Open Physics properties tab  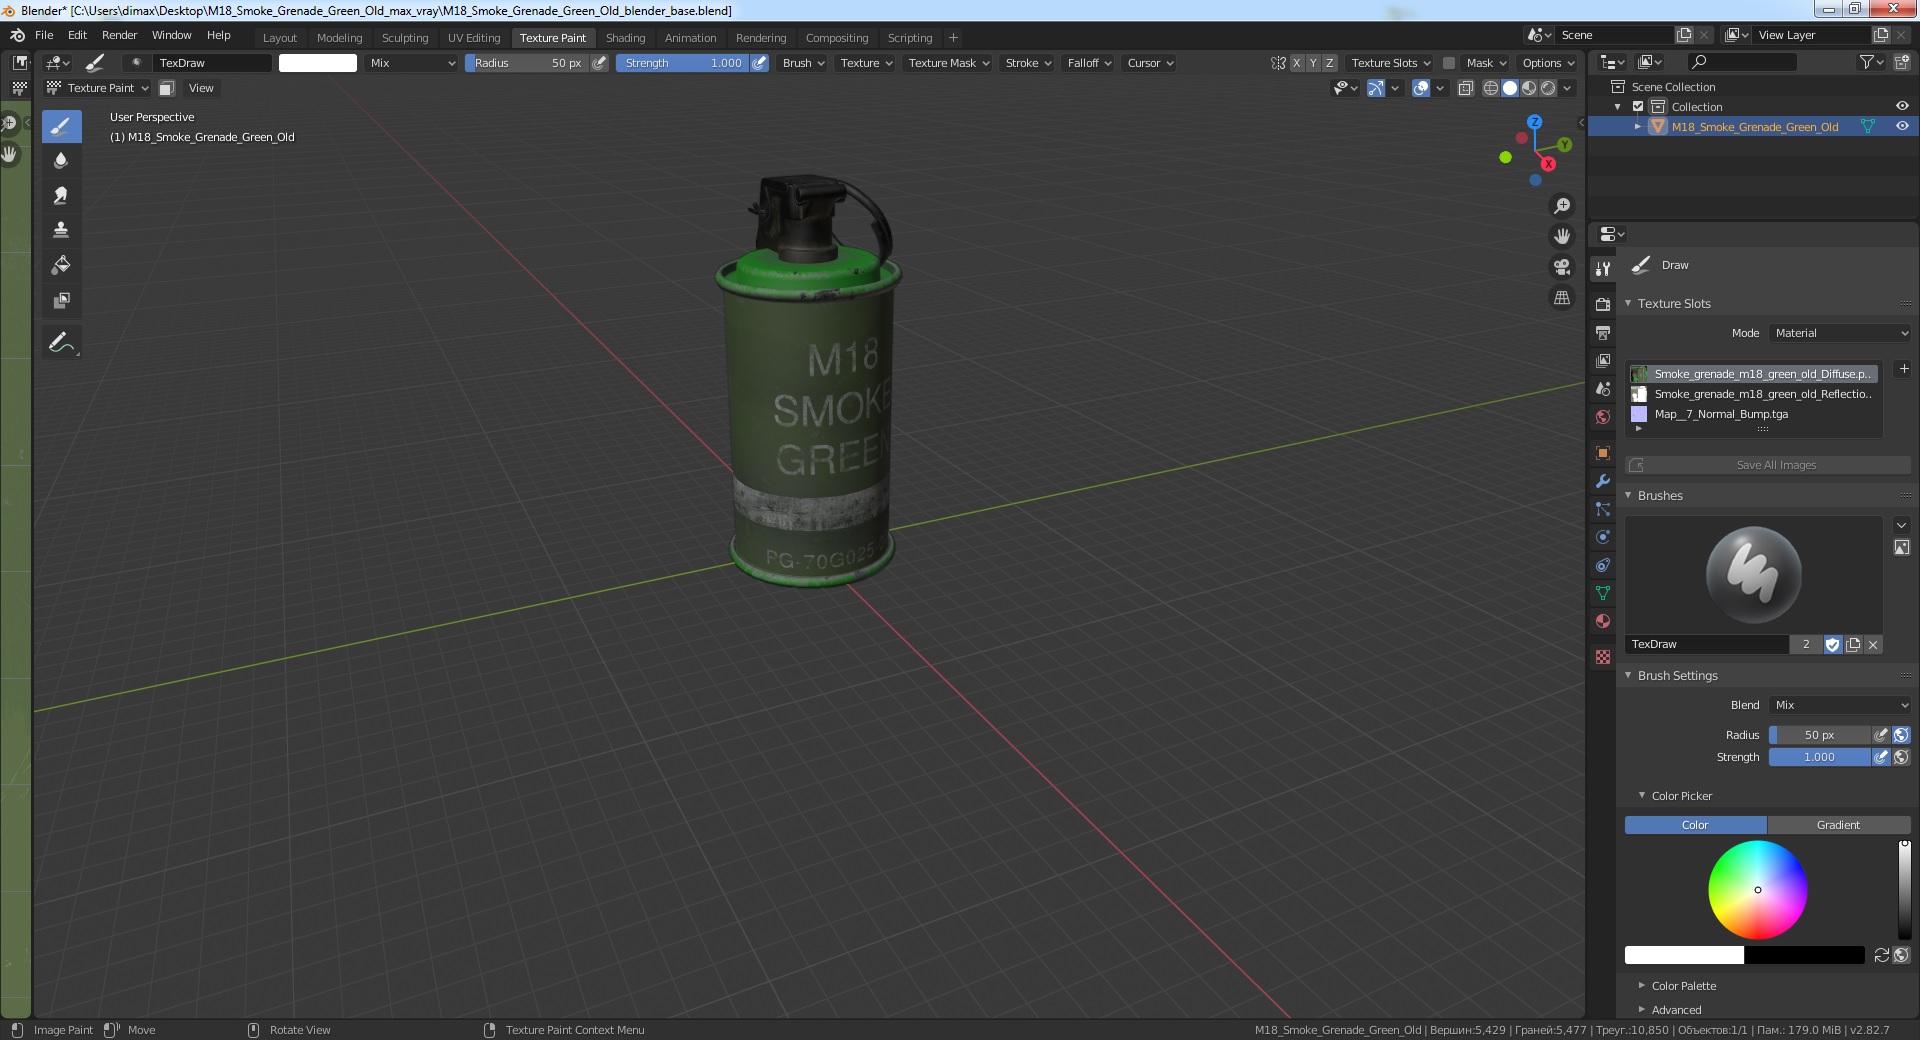[x=1603, y=537]
